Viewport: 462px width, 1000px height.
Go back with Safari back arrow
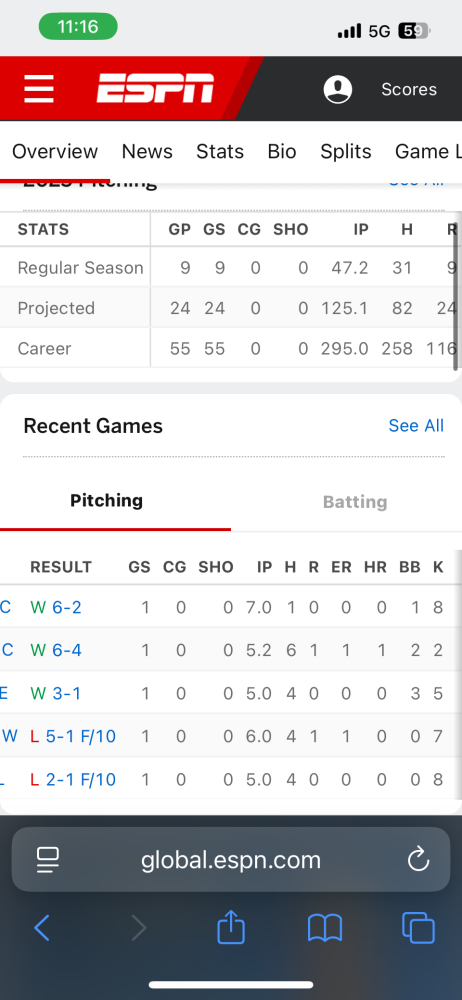[42, 928]
